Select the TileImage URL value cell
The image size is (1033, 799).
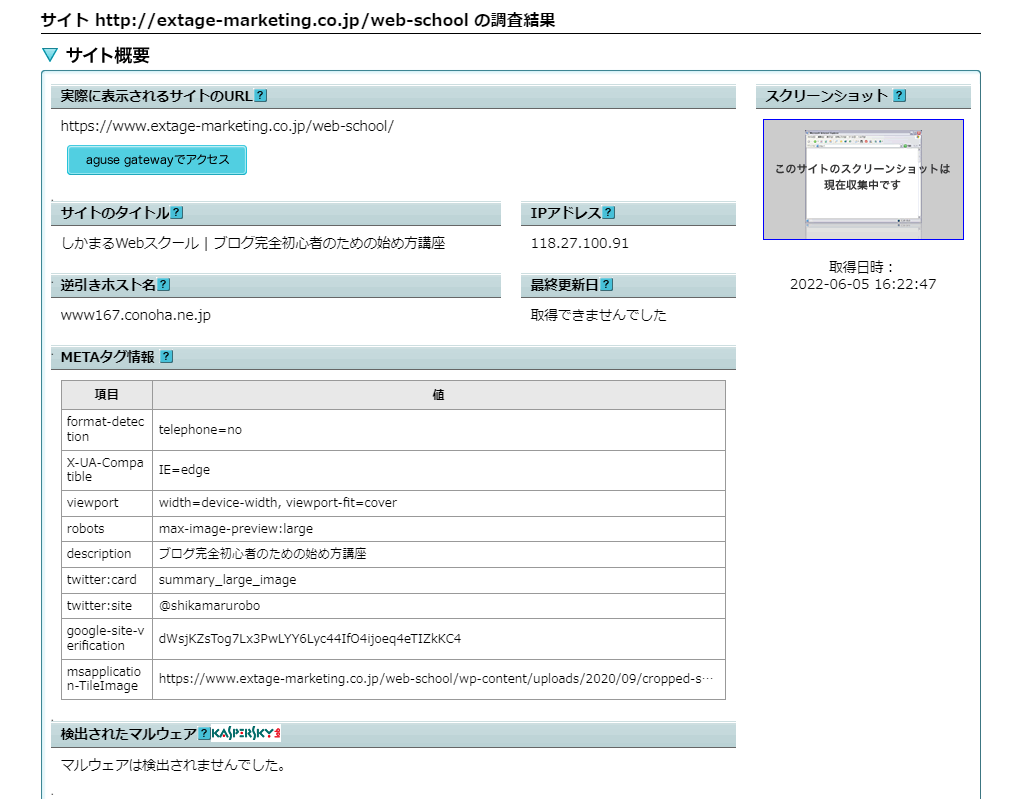439,679
